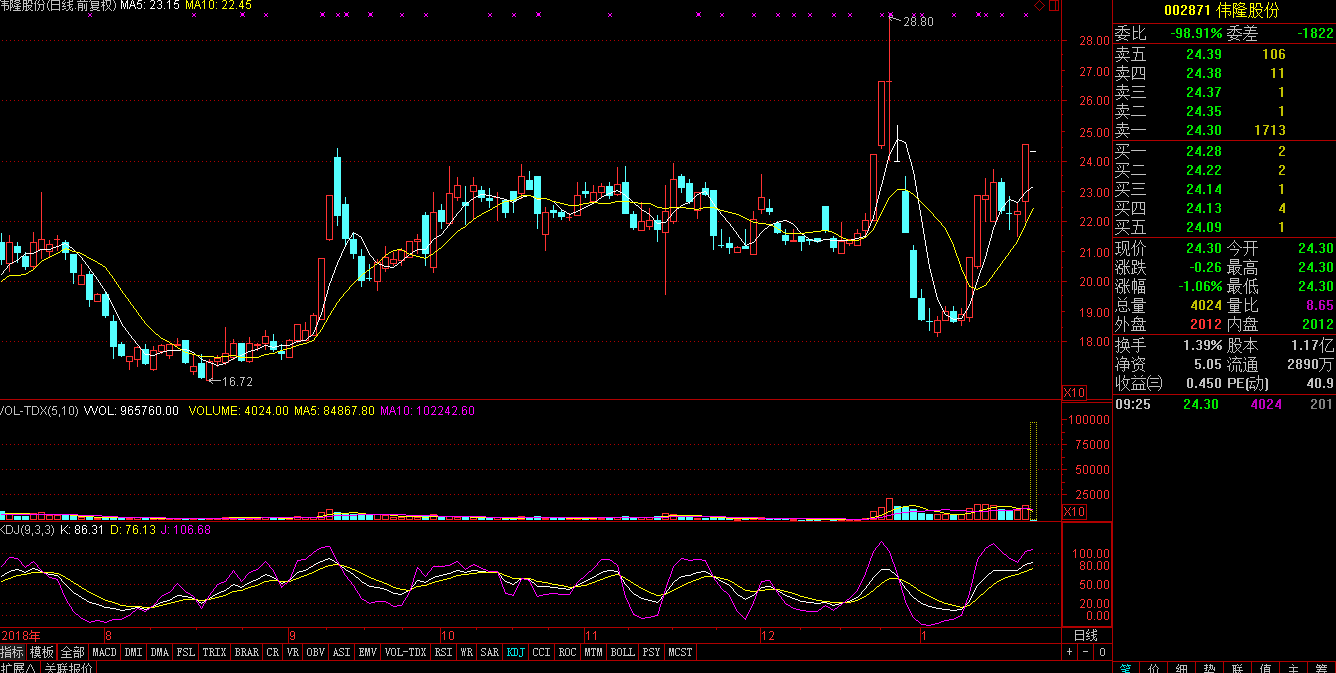This screenshot has width=1336, height=673.
Task: Click the 0 reset button
Action: [1102, 652]
